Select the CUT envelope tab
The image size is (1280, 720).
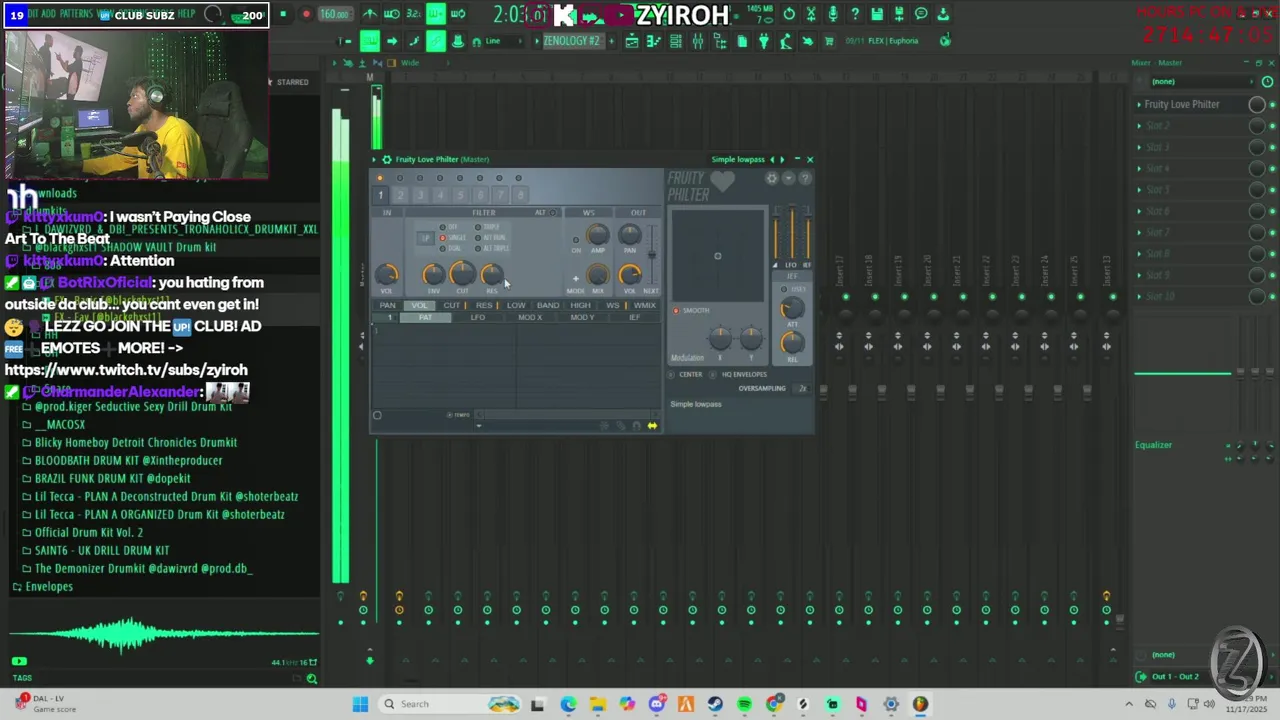point(452,305)
